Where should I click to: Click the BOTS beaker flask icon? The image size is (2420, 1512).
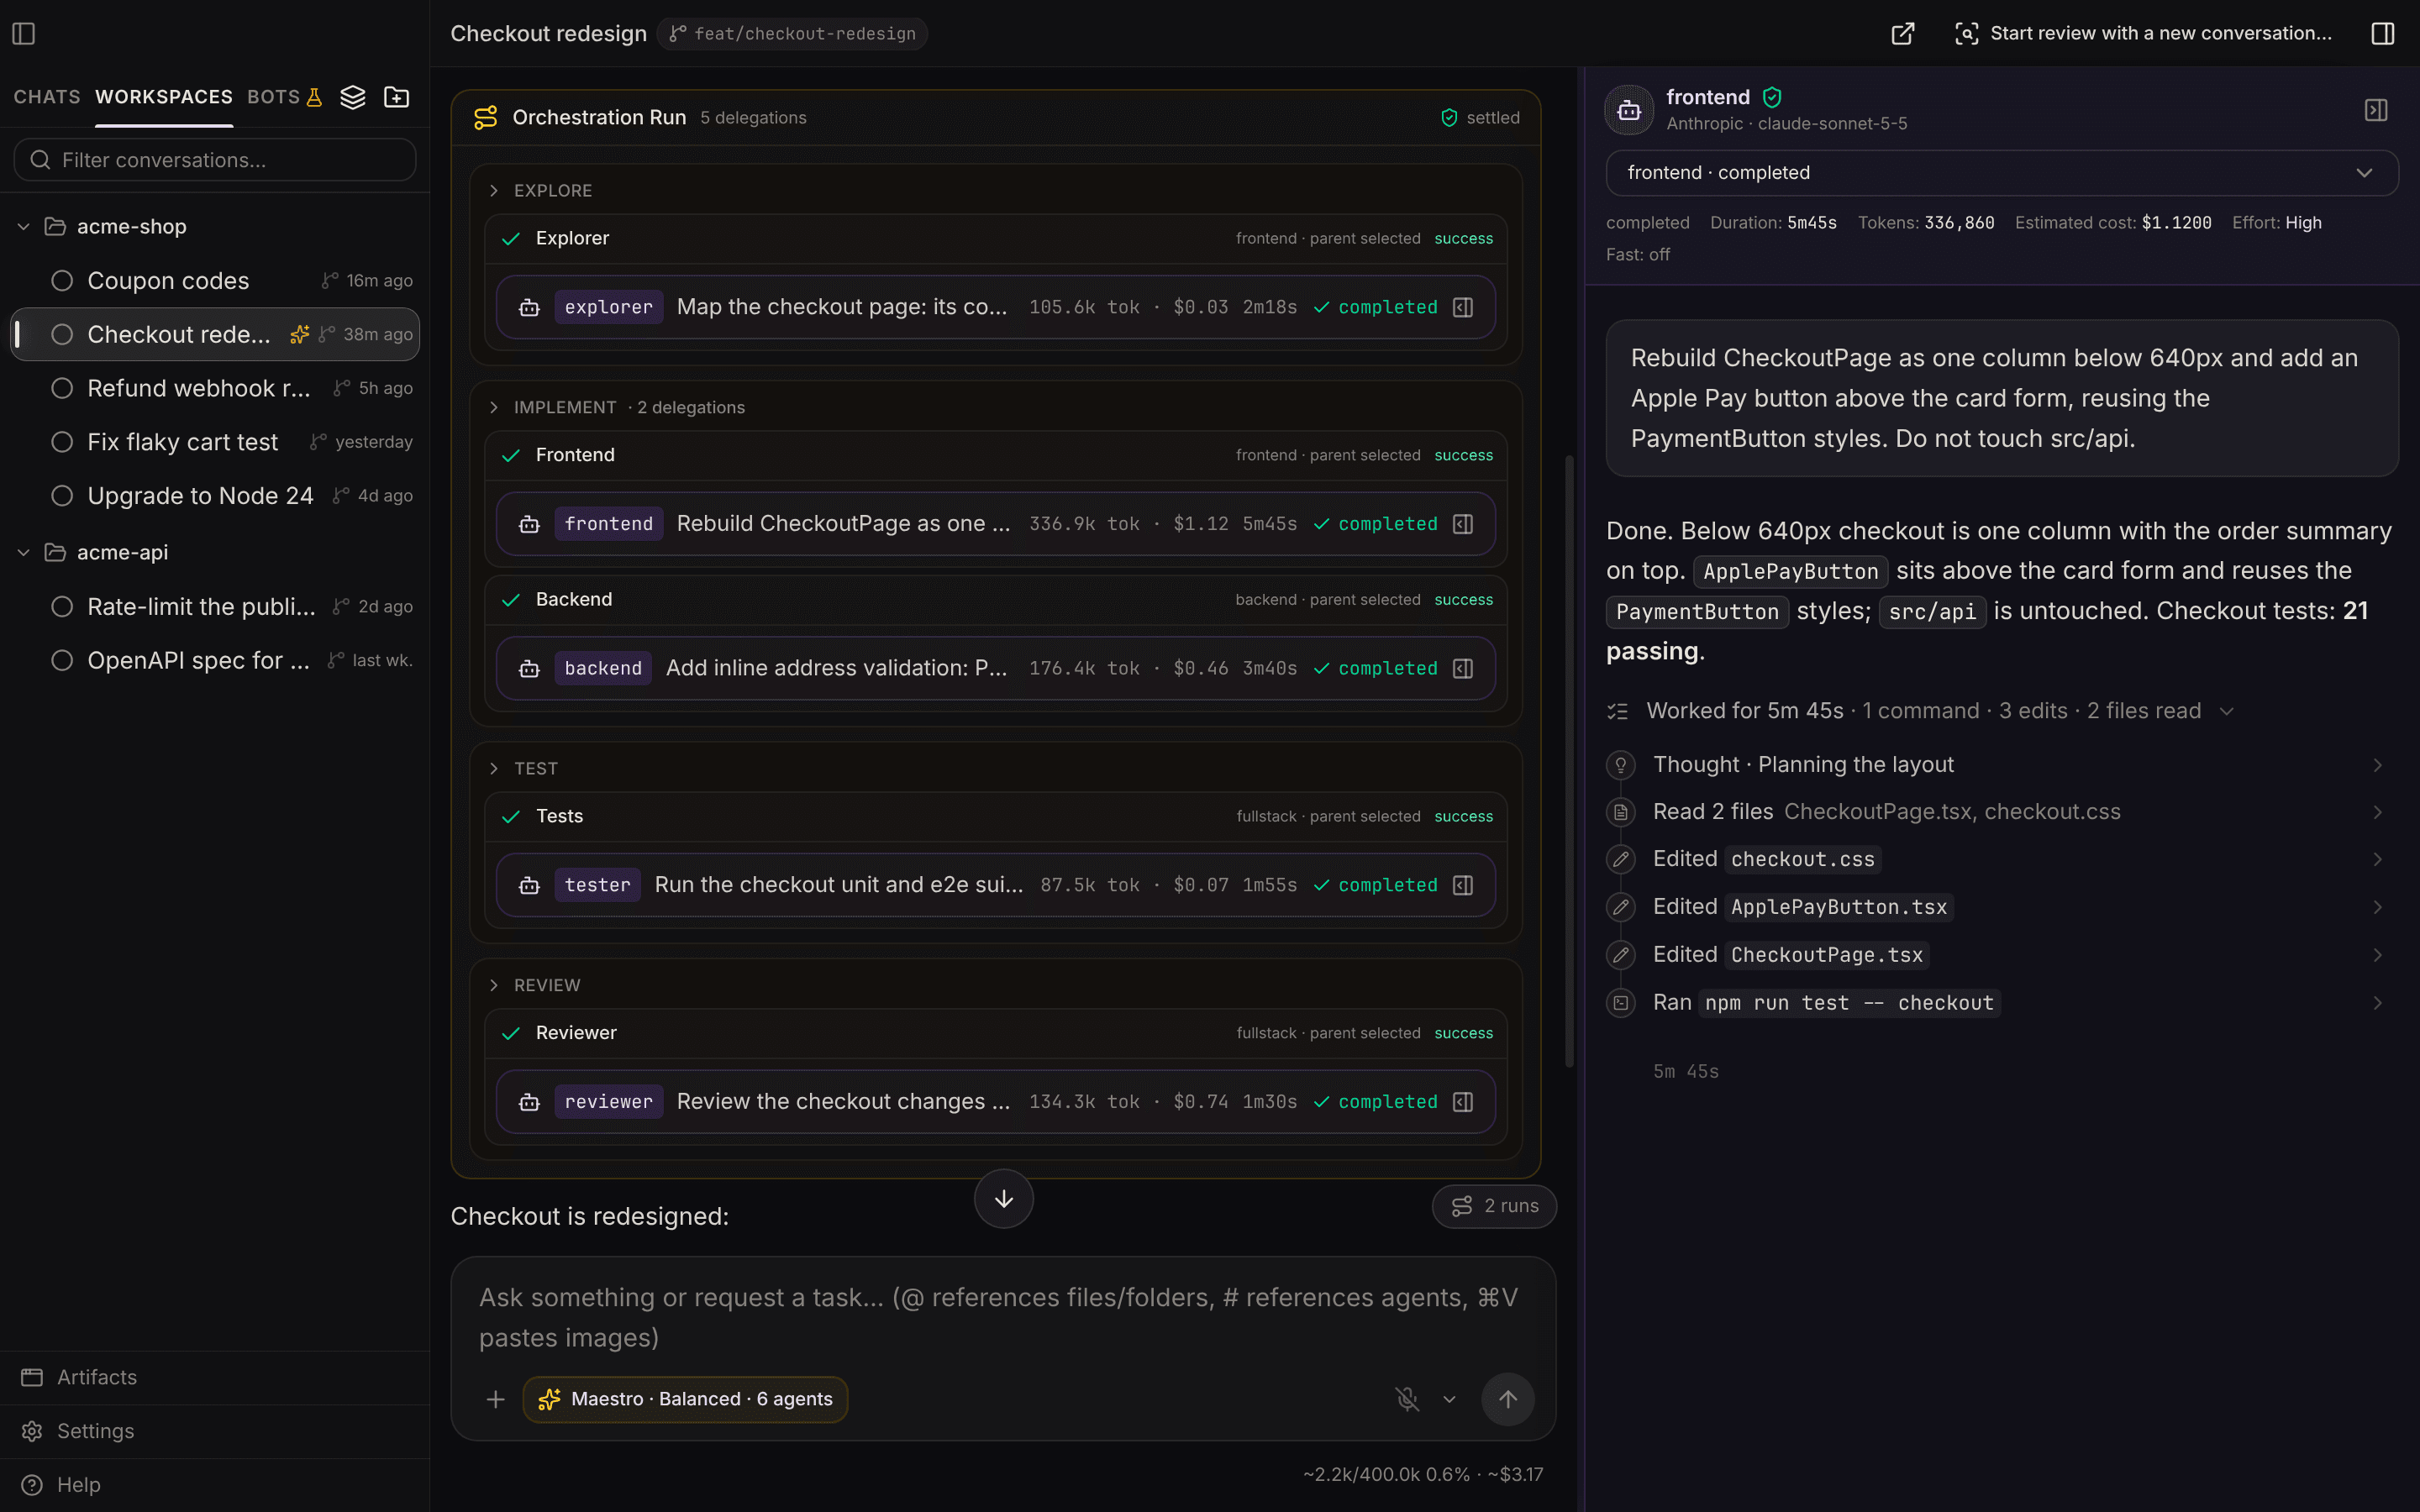click(314, 97)
